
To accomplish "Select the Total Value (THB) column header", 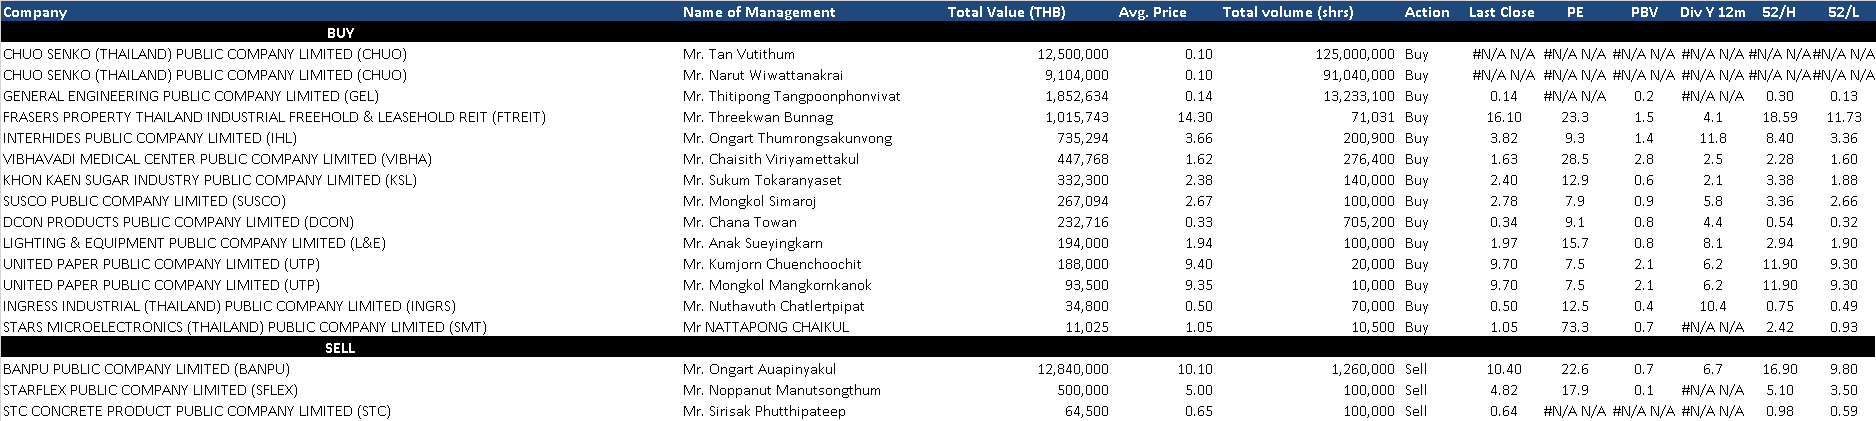I will tap(1006, 12).
